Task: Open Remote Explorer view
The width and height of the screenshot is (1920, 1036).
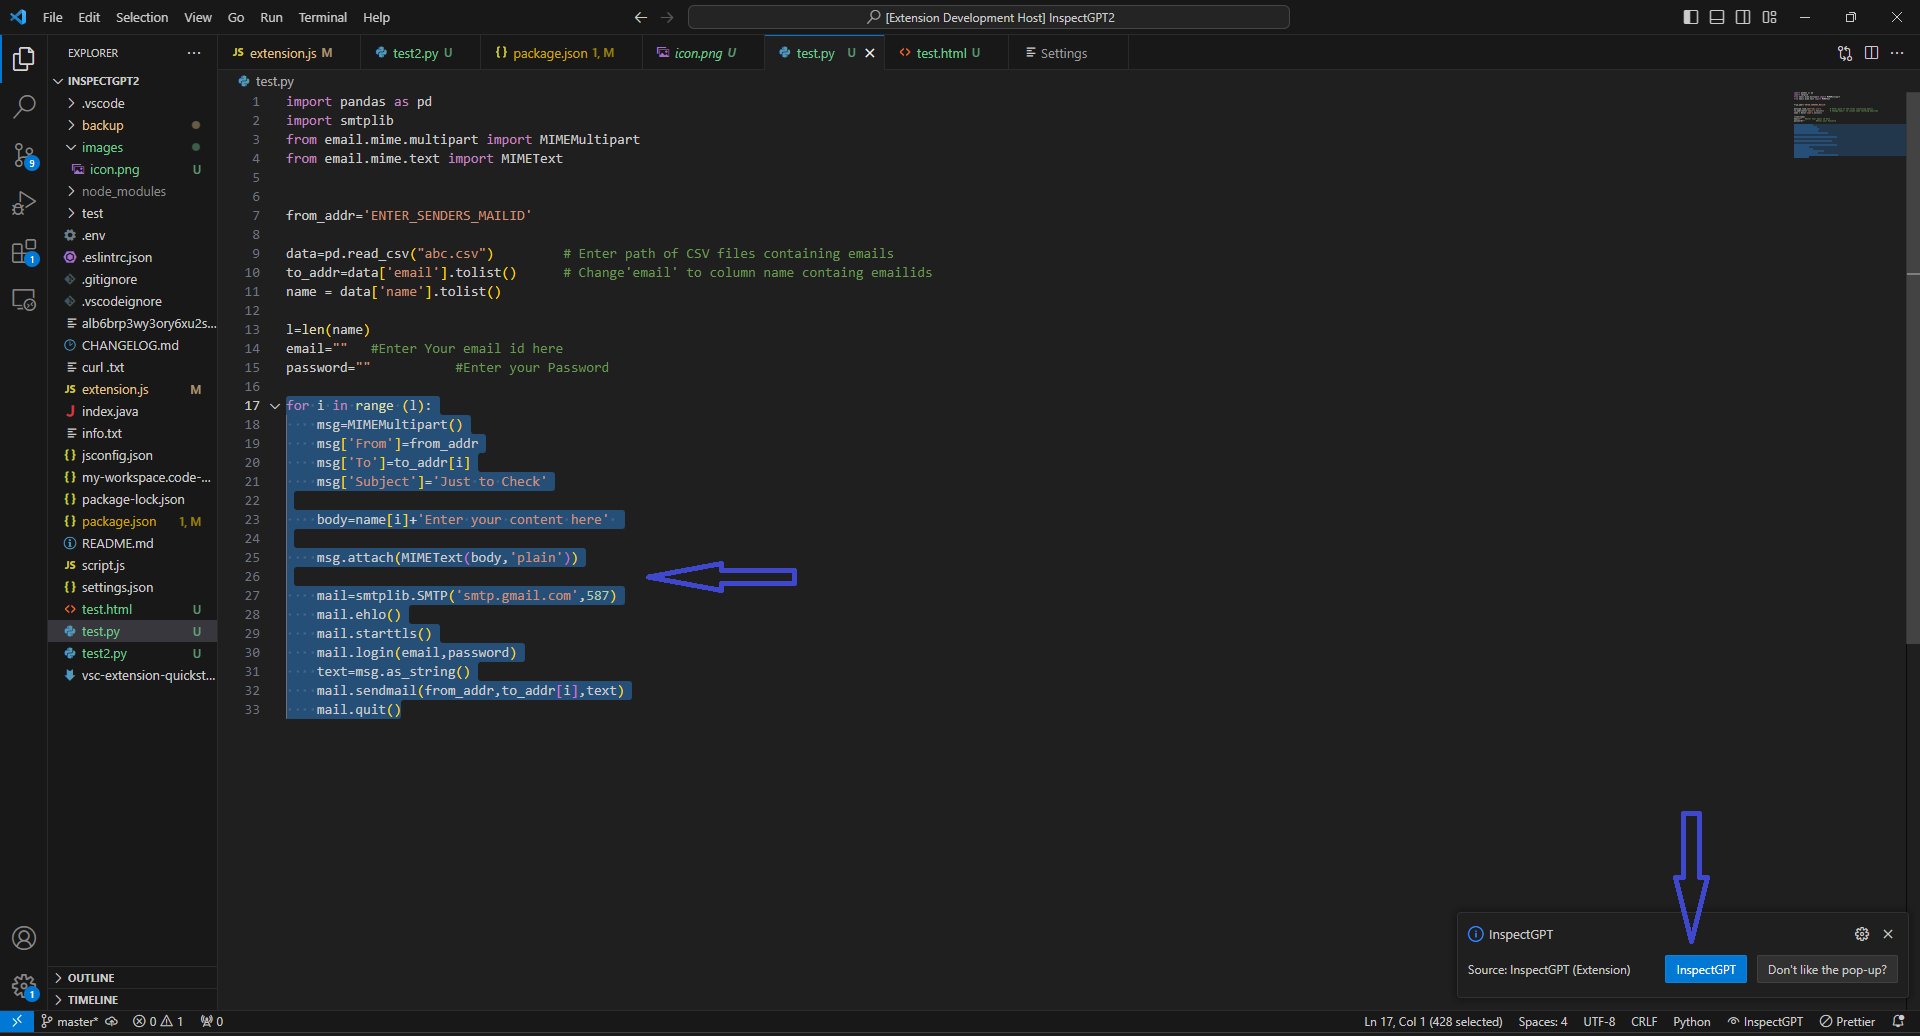Action: coord(24,300)
